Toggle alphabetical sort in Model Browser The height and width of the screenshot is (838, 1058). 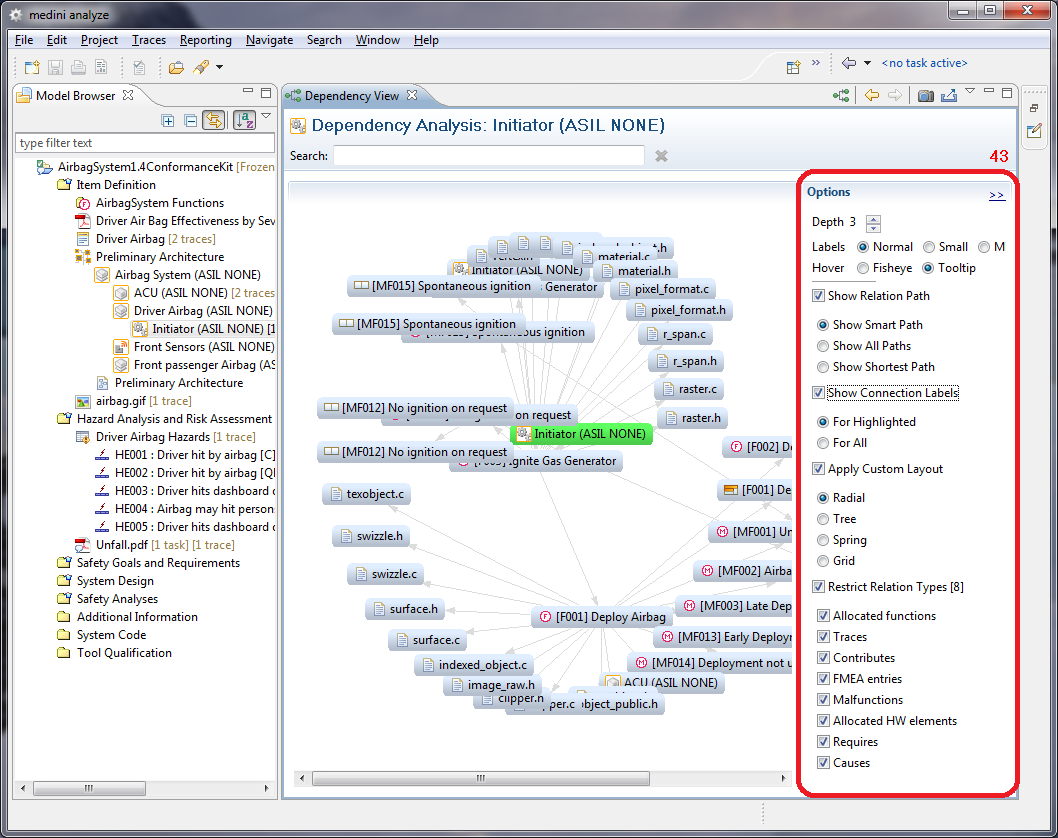point(244,120)
